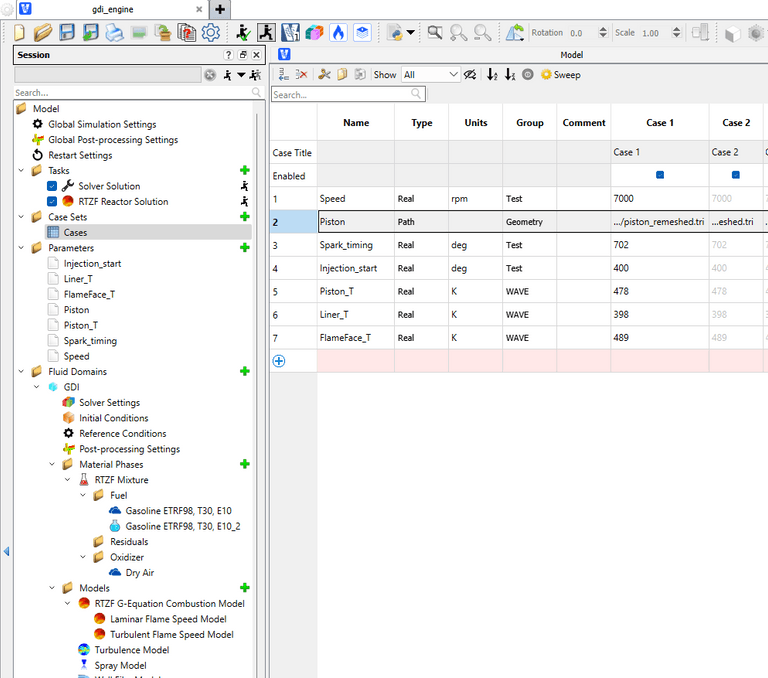
Task: Select Global Simulation Settings in the tree
Action: [102, 125]
